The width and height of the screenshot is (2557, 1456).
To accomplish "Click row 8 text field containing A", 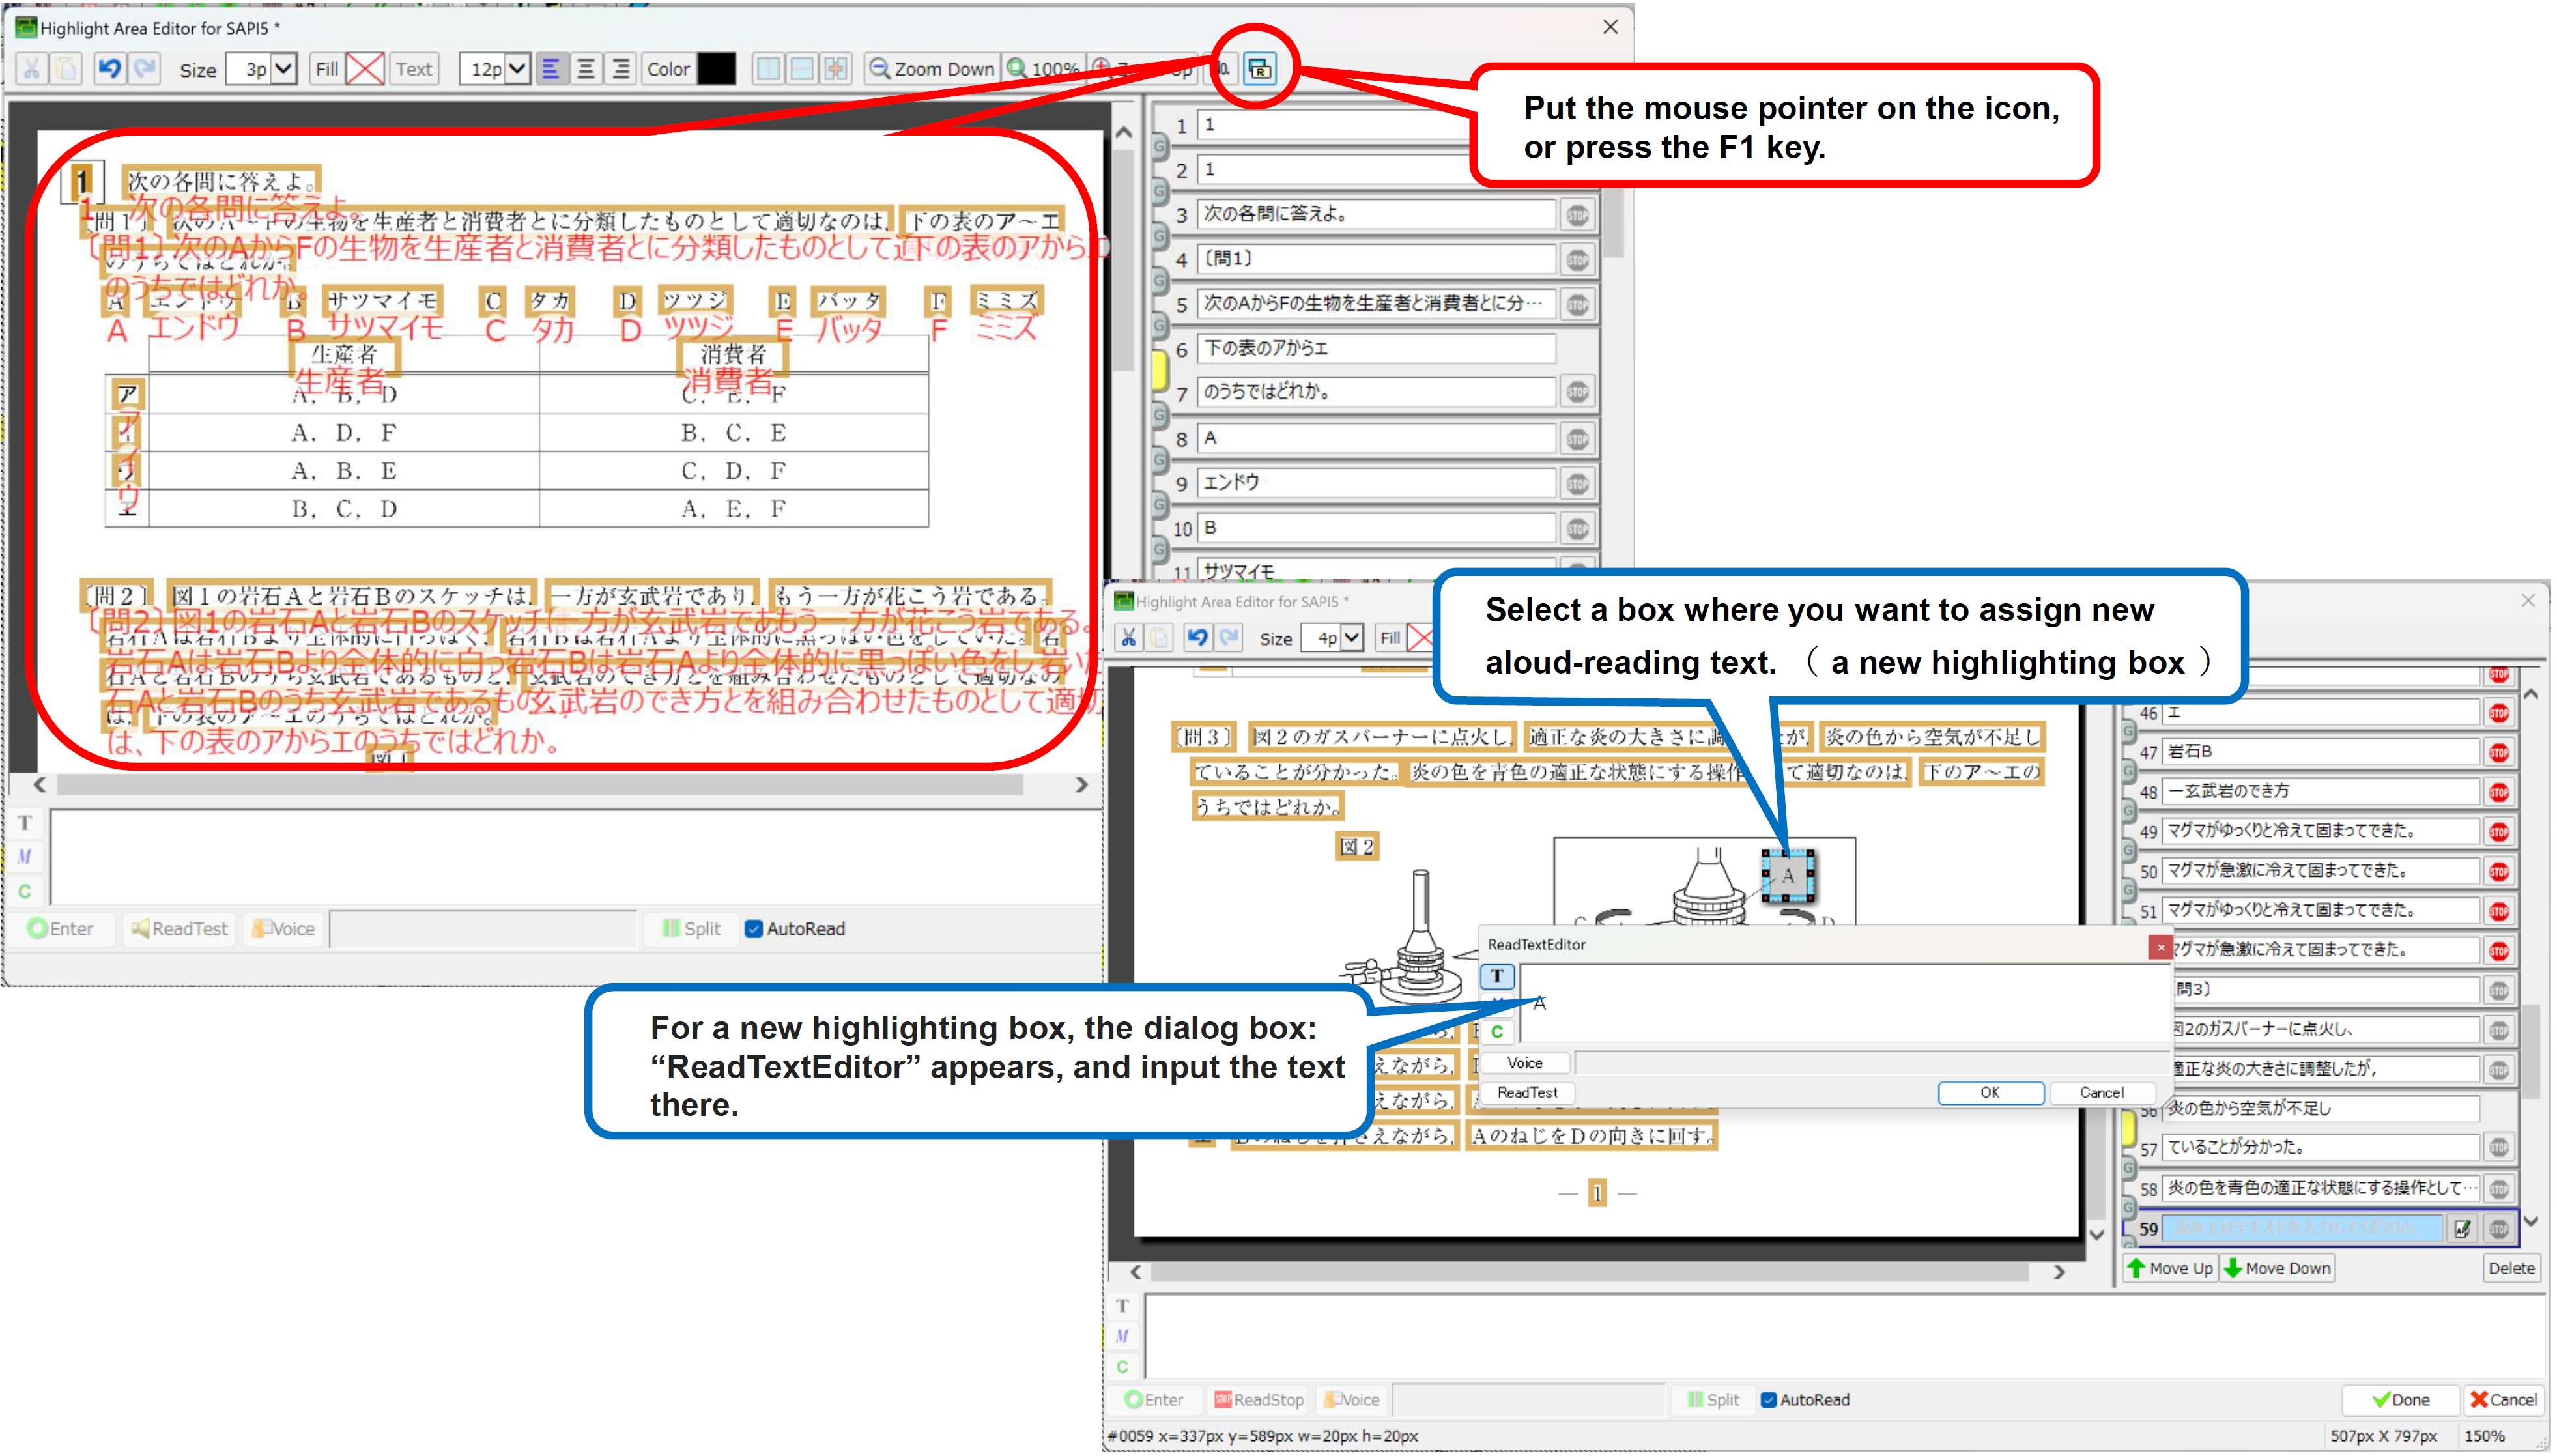I will [x=1376, y=438].
